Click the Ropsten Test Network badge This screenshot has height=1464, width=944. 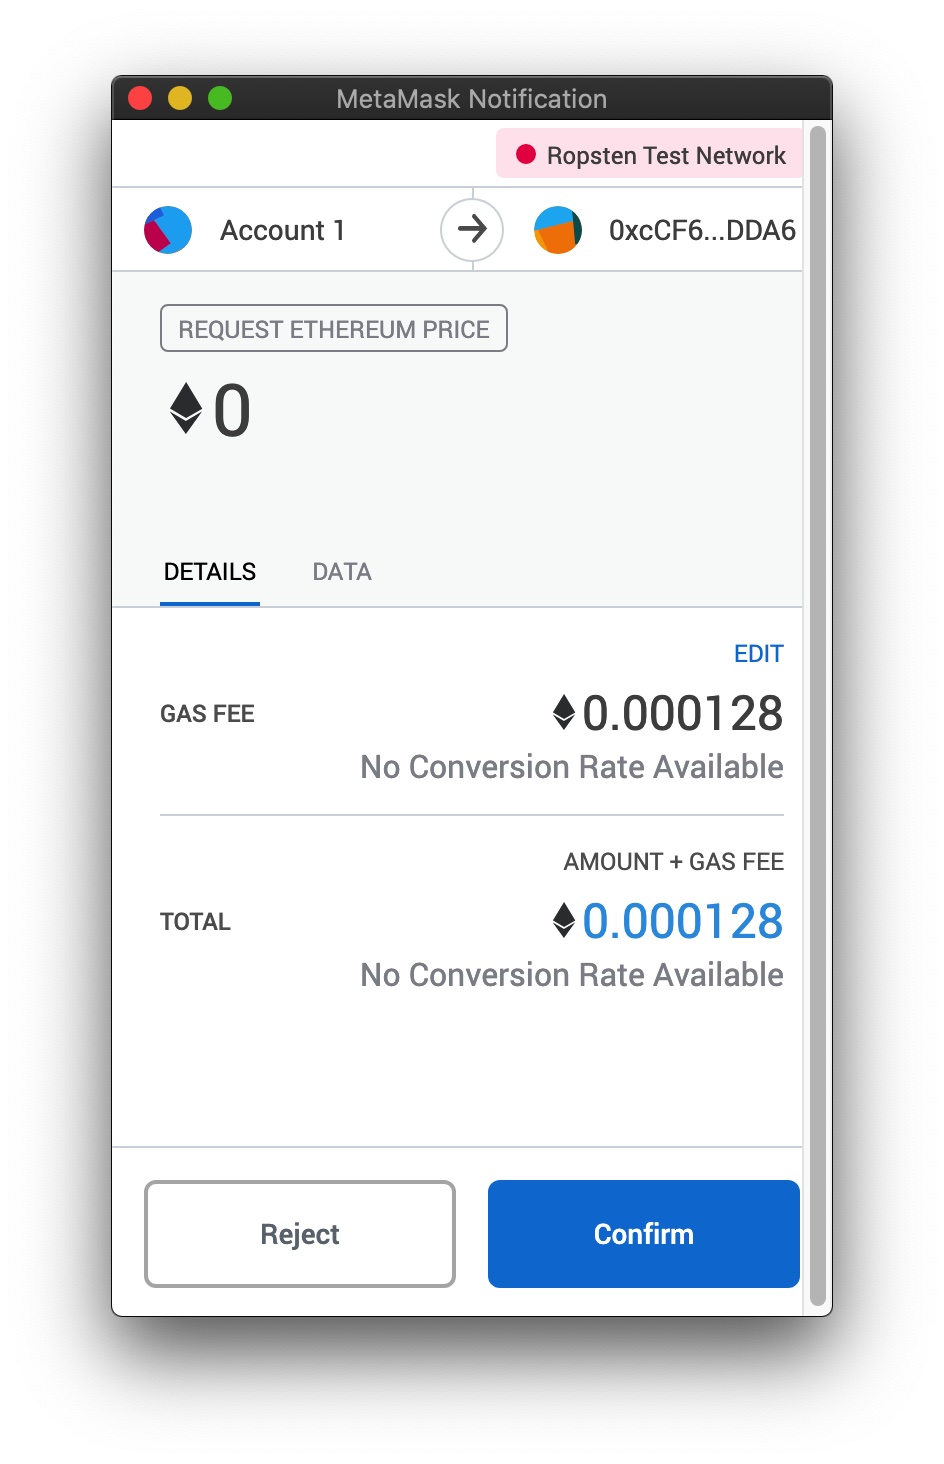pyautogui.click(x=649, y=155)
